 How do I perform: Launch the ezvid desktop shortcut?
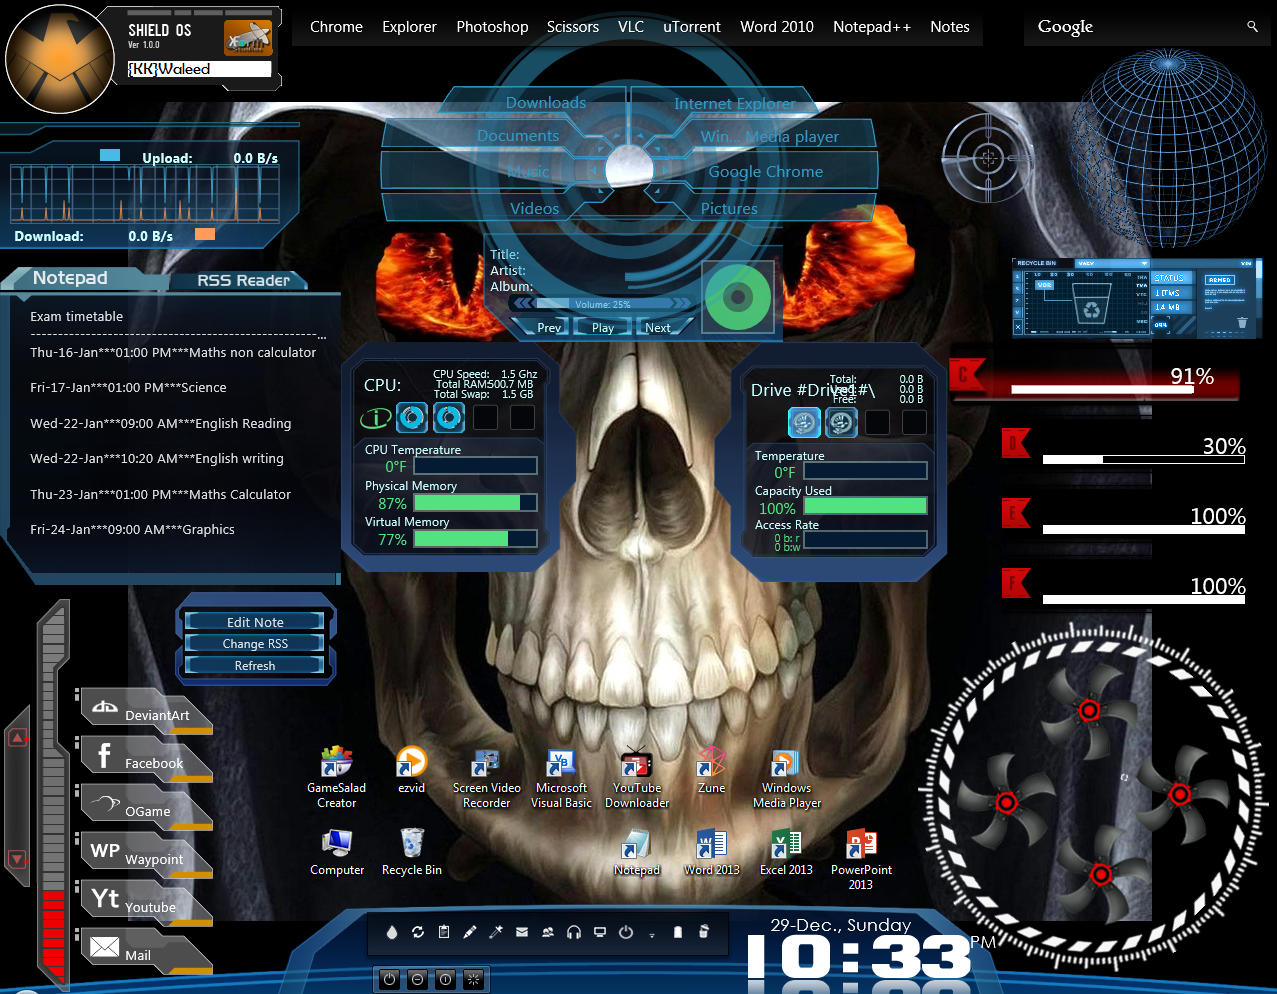tap(411, 769)
